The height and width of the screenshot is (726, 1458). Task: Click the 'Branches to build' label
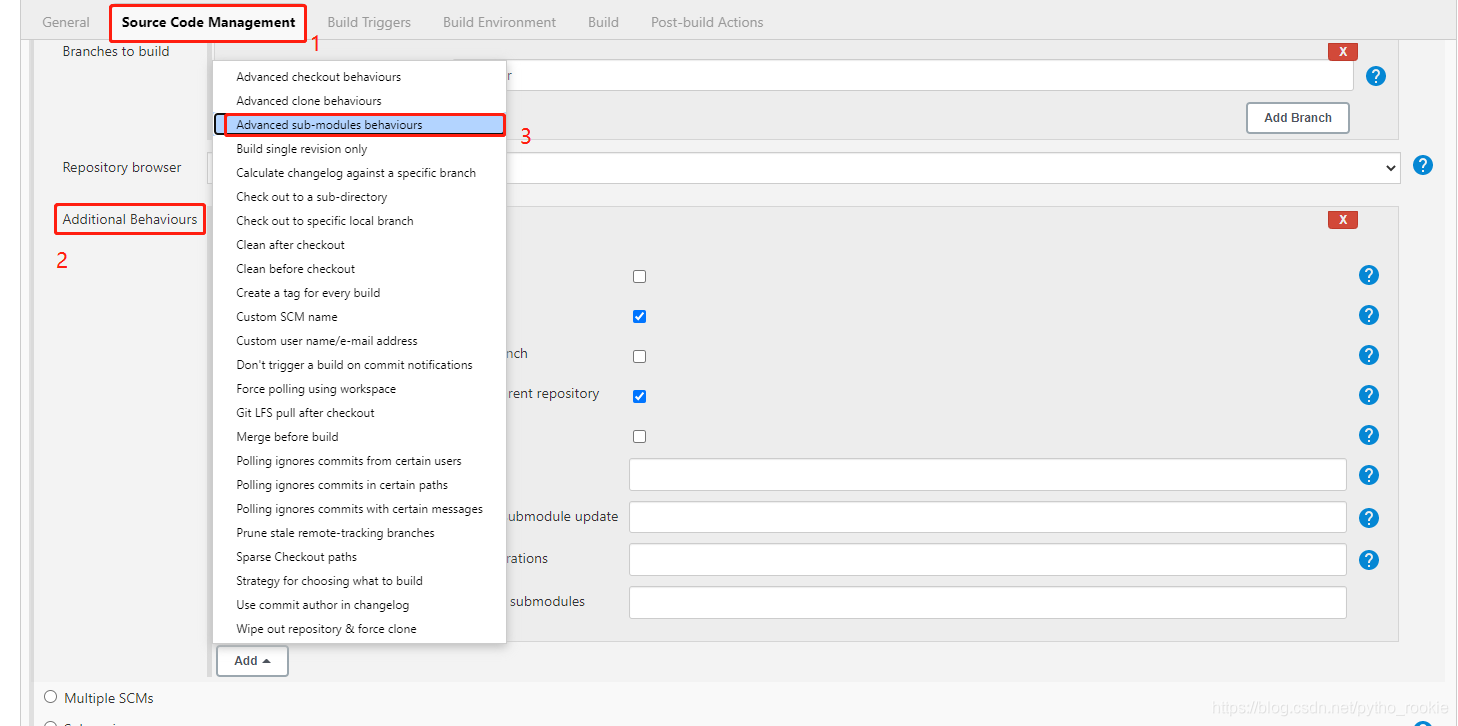116,51
